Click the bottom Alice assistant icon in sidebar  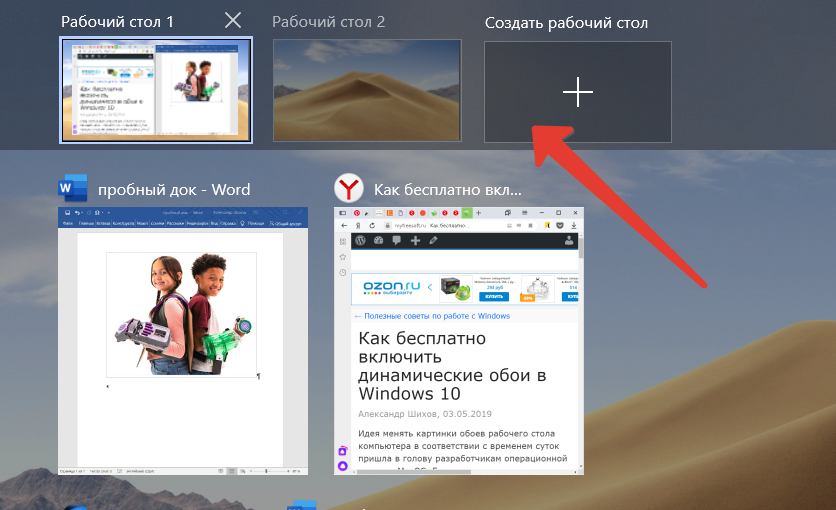point(342,466)
